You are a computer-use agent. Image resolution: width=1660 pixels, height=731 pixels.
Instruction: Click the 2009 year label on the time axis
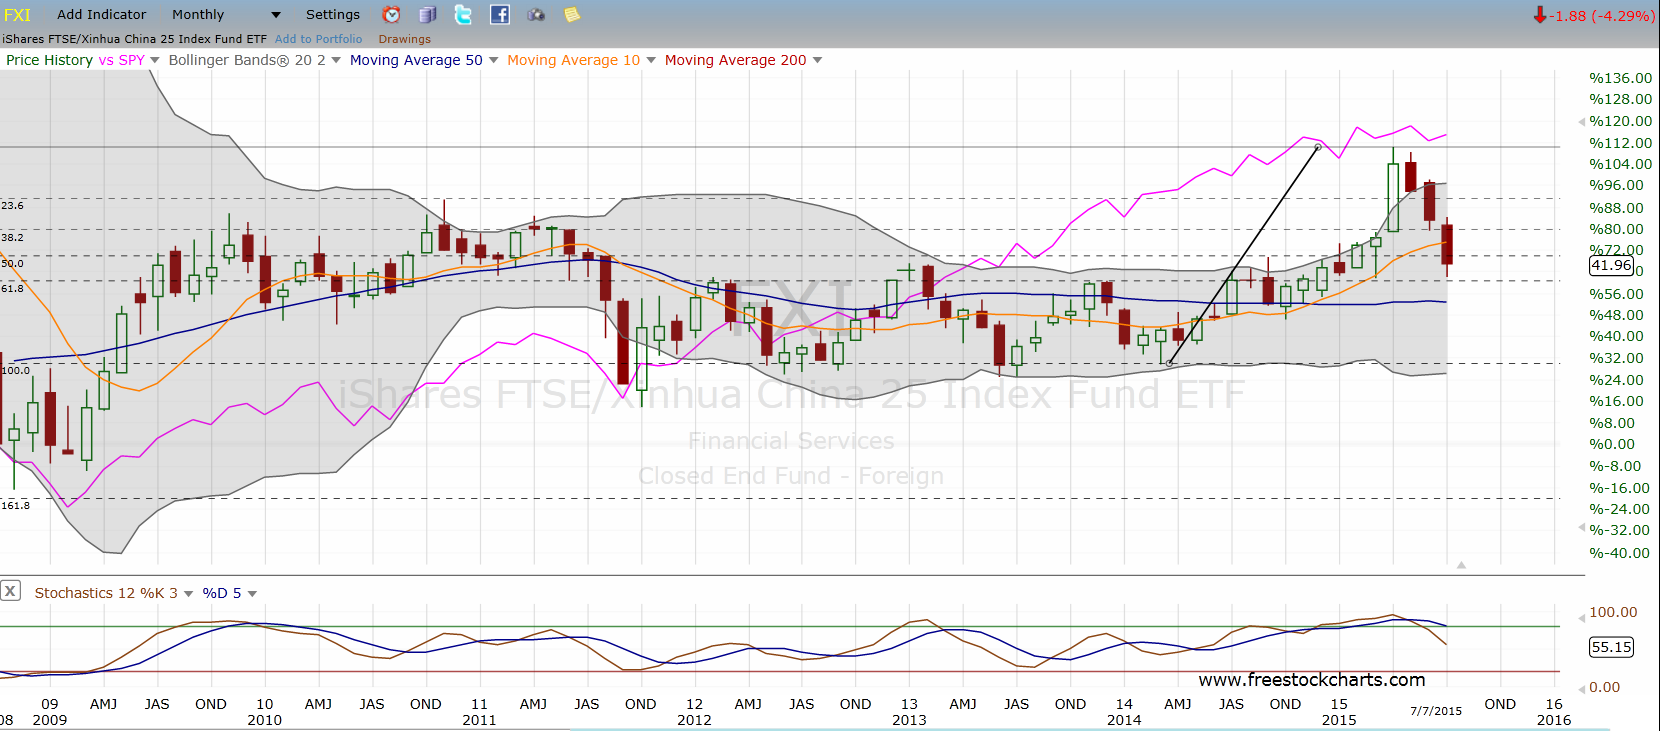50,720
